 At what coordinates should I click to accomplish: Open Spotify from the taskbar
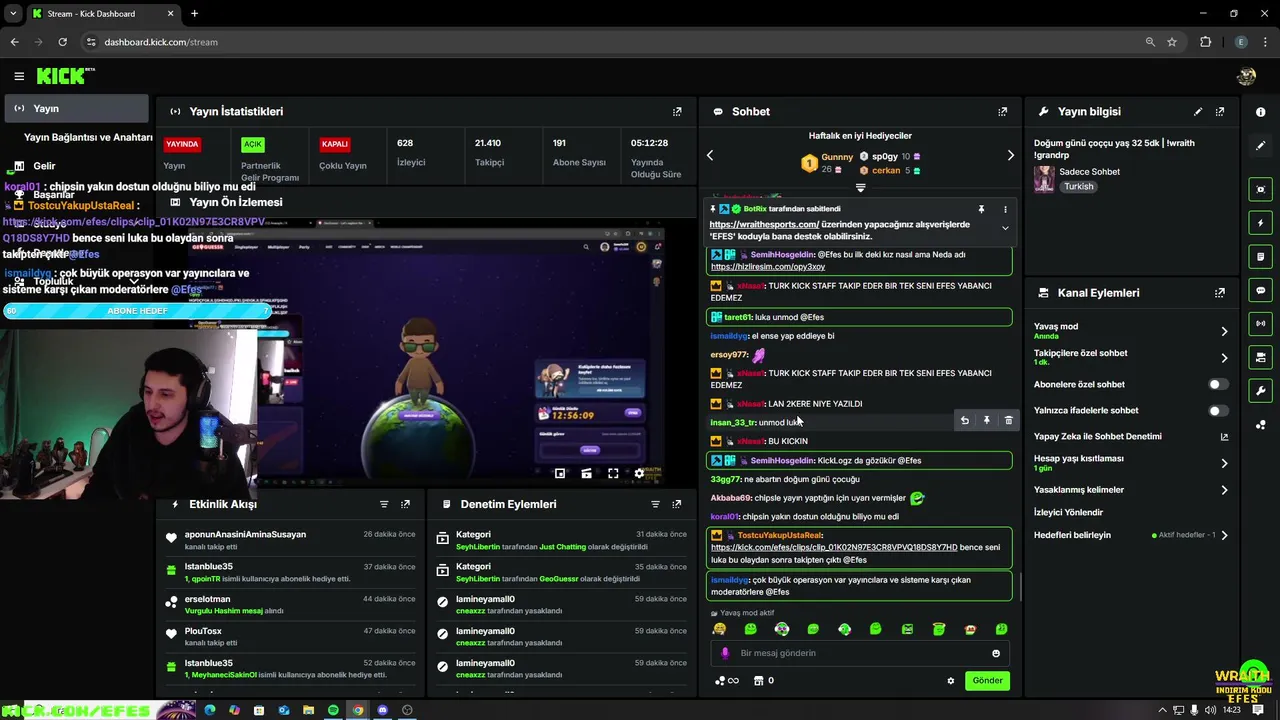point(333,710)
